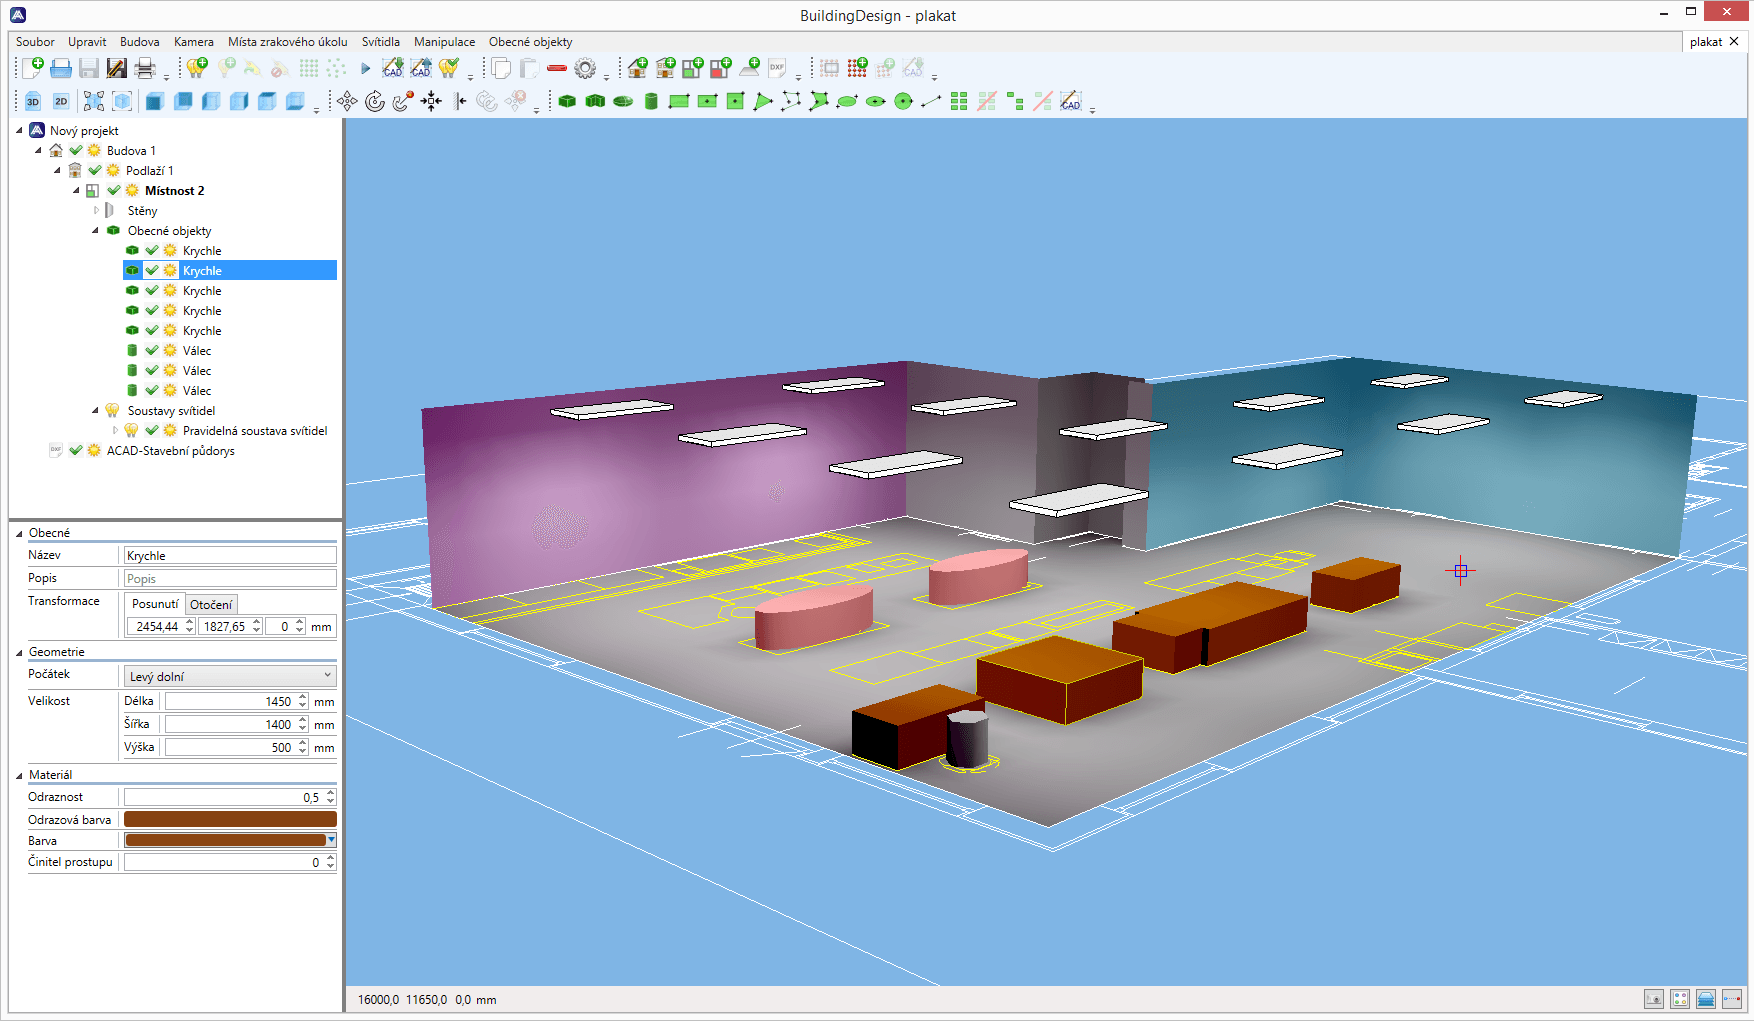Open the Kamera menu
This screenshot has height=1021, width=1754.
(193, 42)
